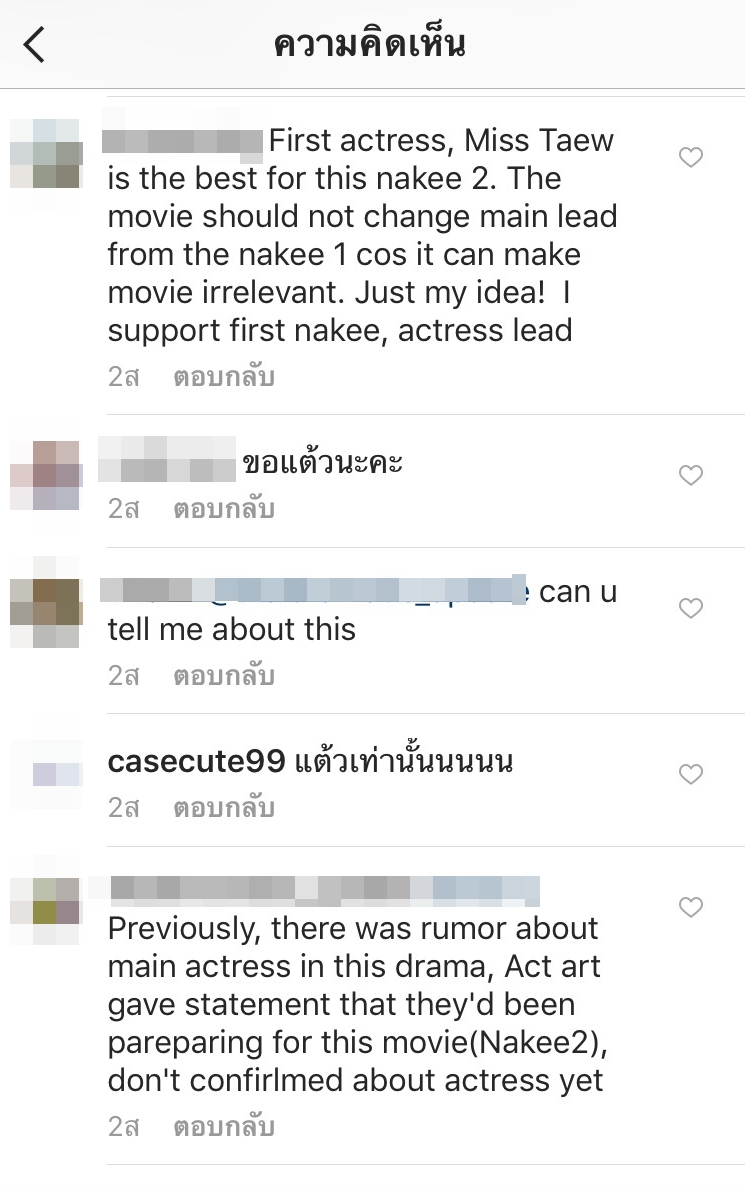Tap ตอบกลับ under the Miss Taew comment
Image resolution: width=745 pixels, height=1190 pixels.
(224, 376)
